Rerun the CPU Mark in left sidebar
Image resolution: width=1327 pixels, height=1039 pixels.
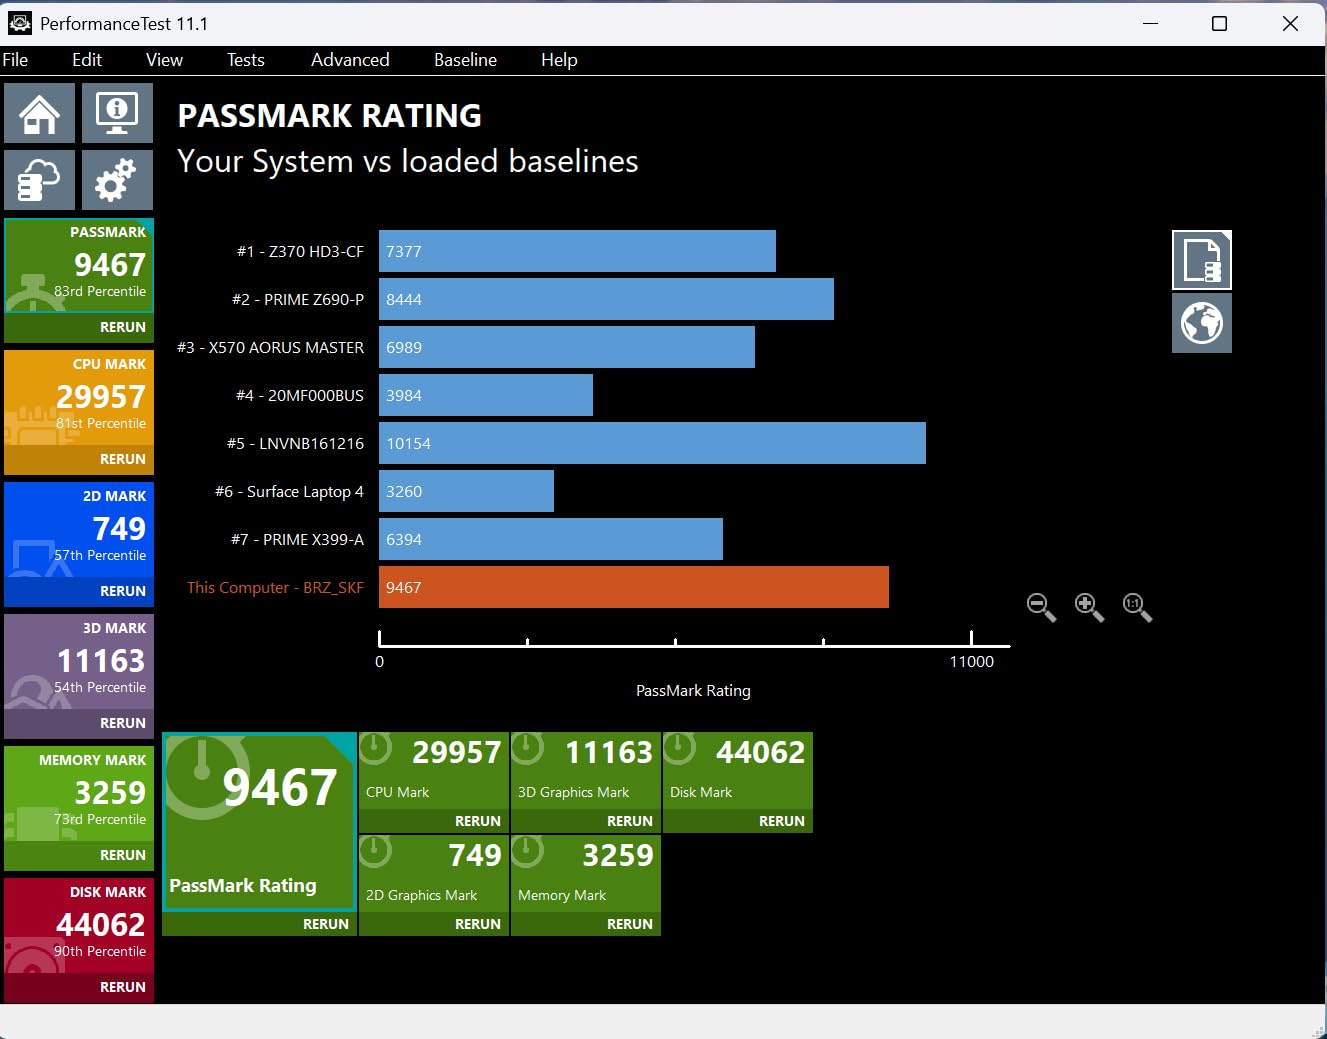point(122,459)
